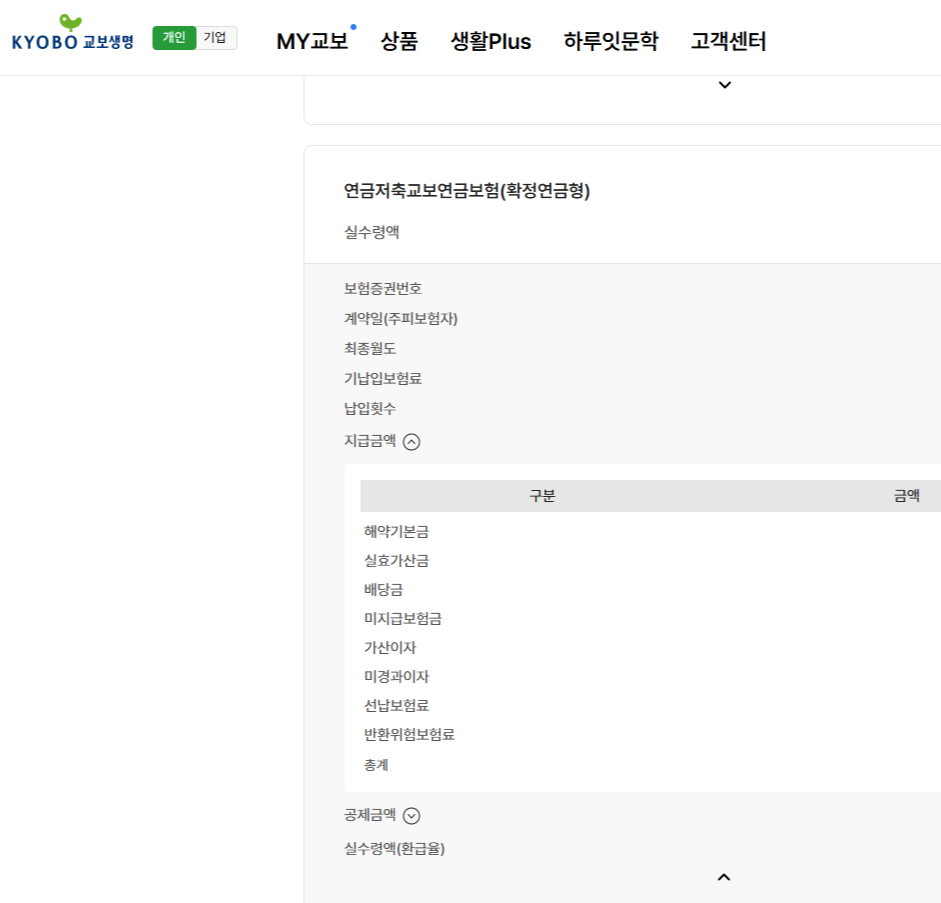Screen dimensions: 941x903
Task: Expand the 공제금액 section chevron
Action: pos(411,816)
